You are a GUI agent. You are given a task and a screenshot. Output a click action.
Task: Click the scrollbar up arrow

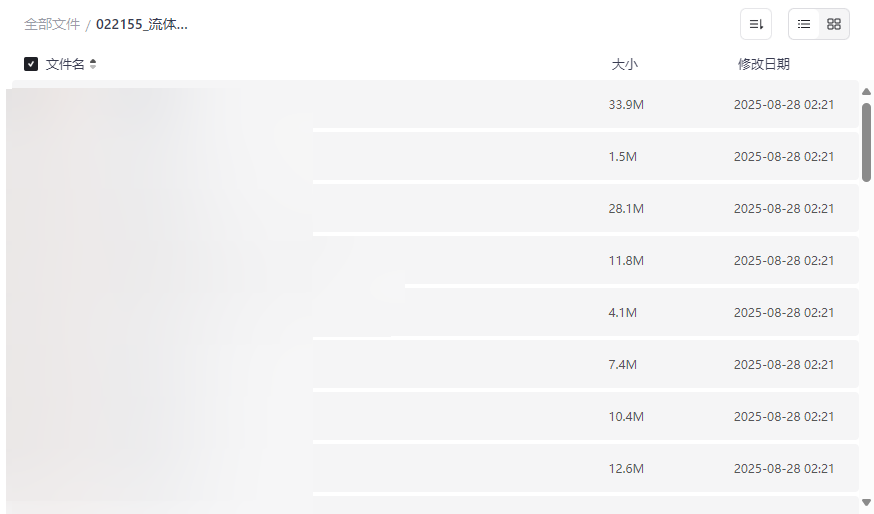pyautogui.click(x=866, y=92)
